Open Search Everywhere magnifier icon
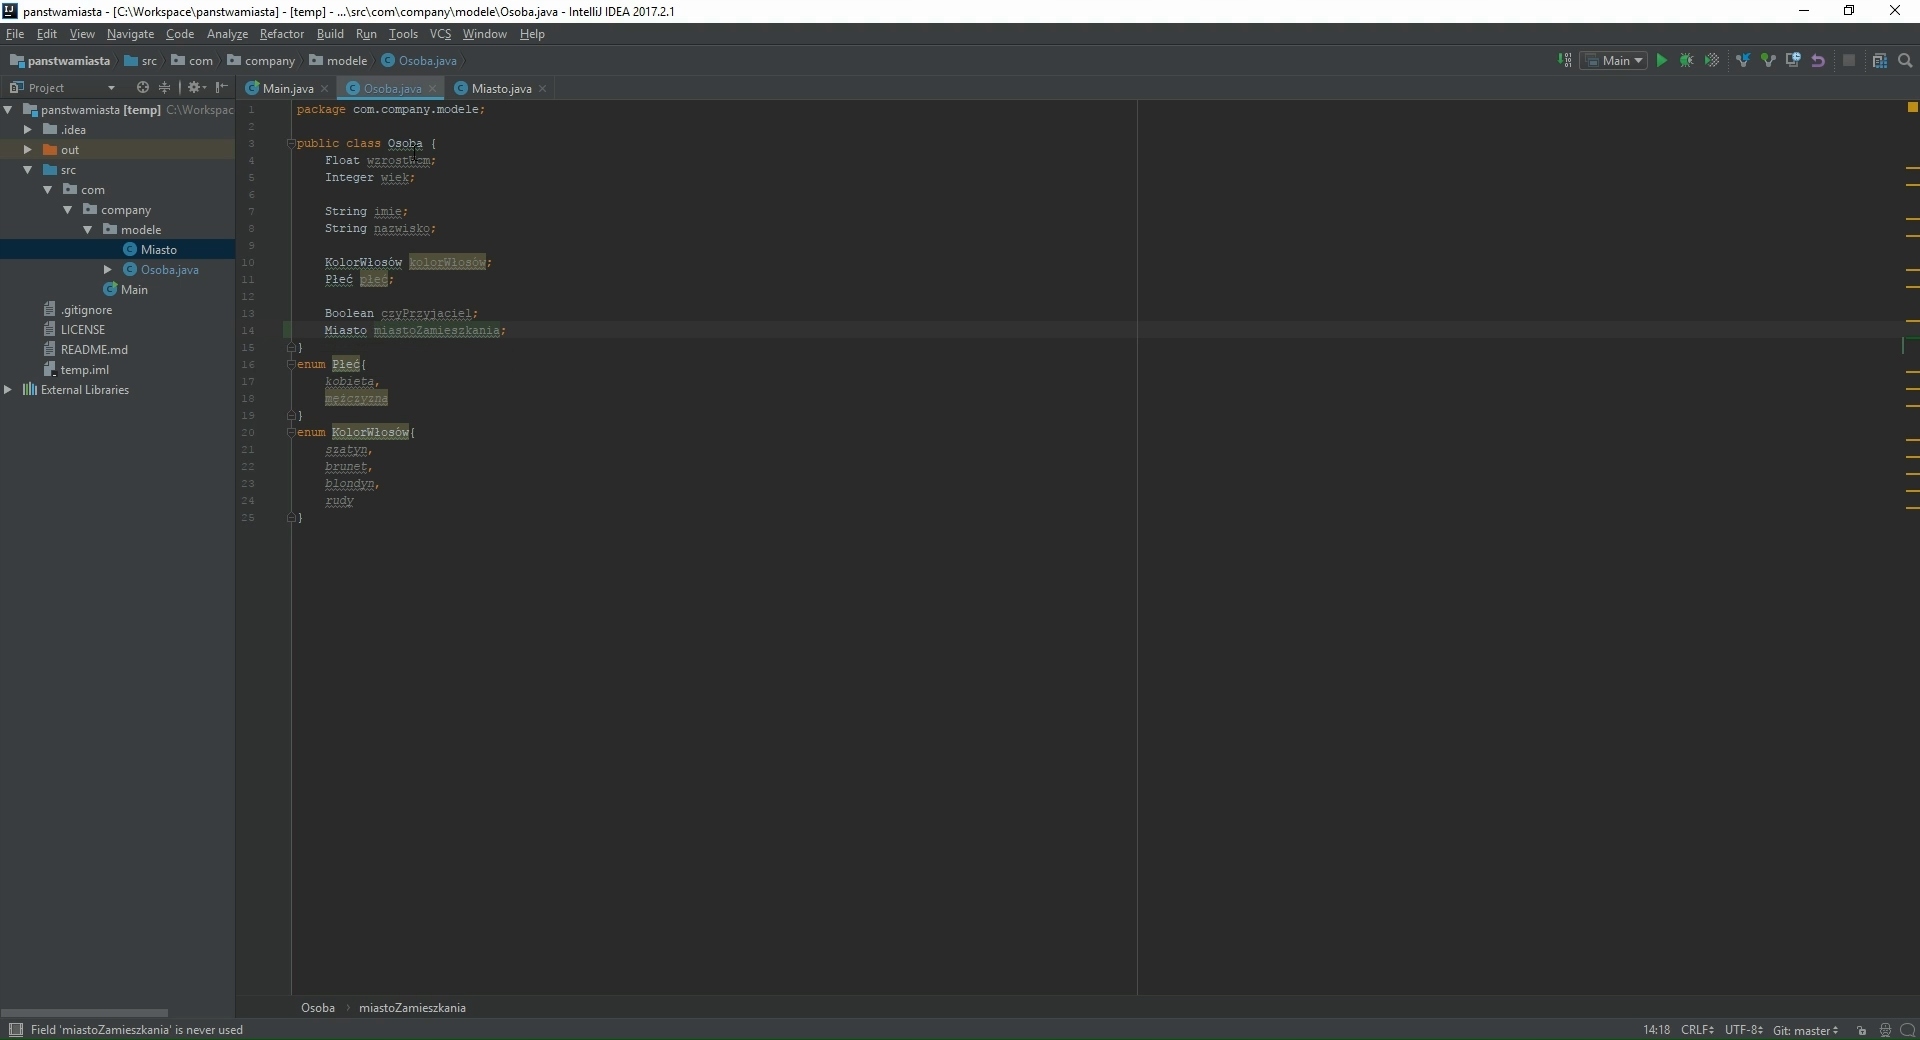The image size is (1920, 1040). pos(1905,61)
